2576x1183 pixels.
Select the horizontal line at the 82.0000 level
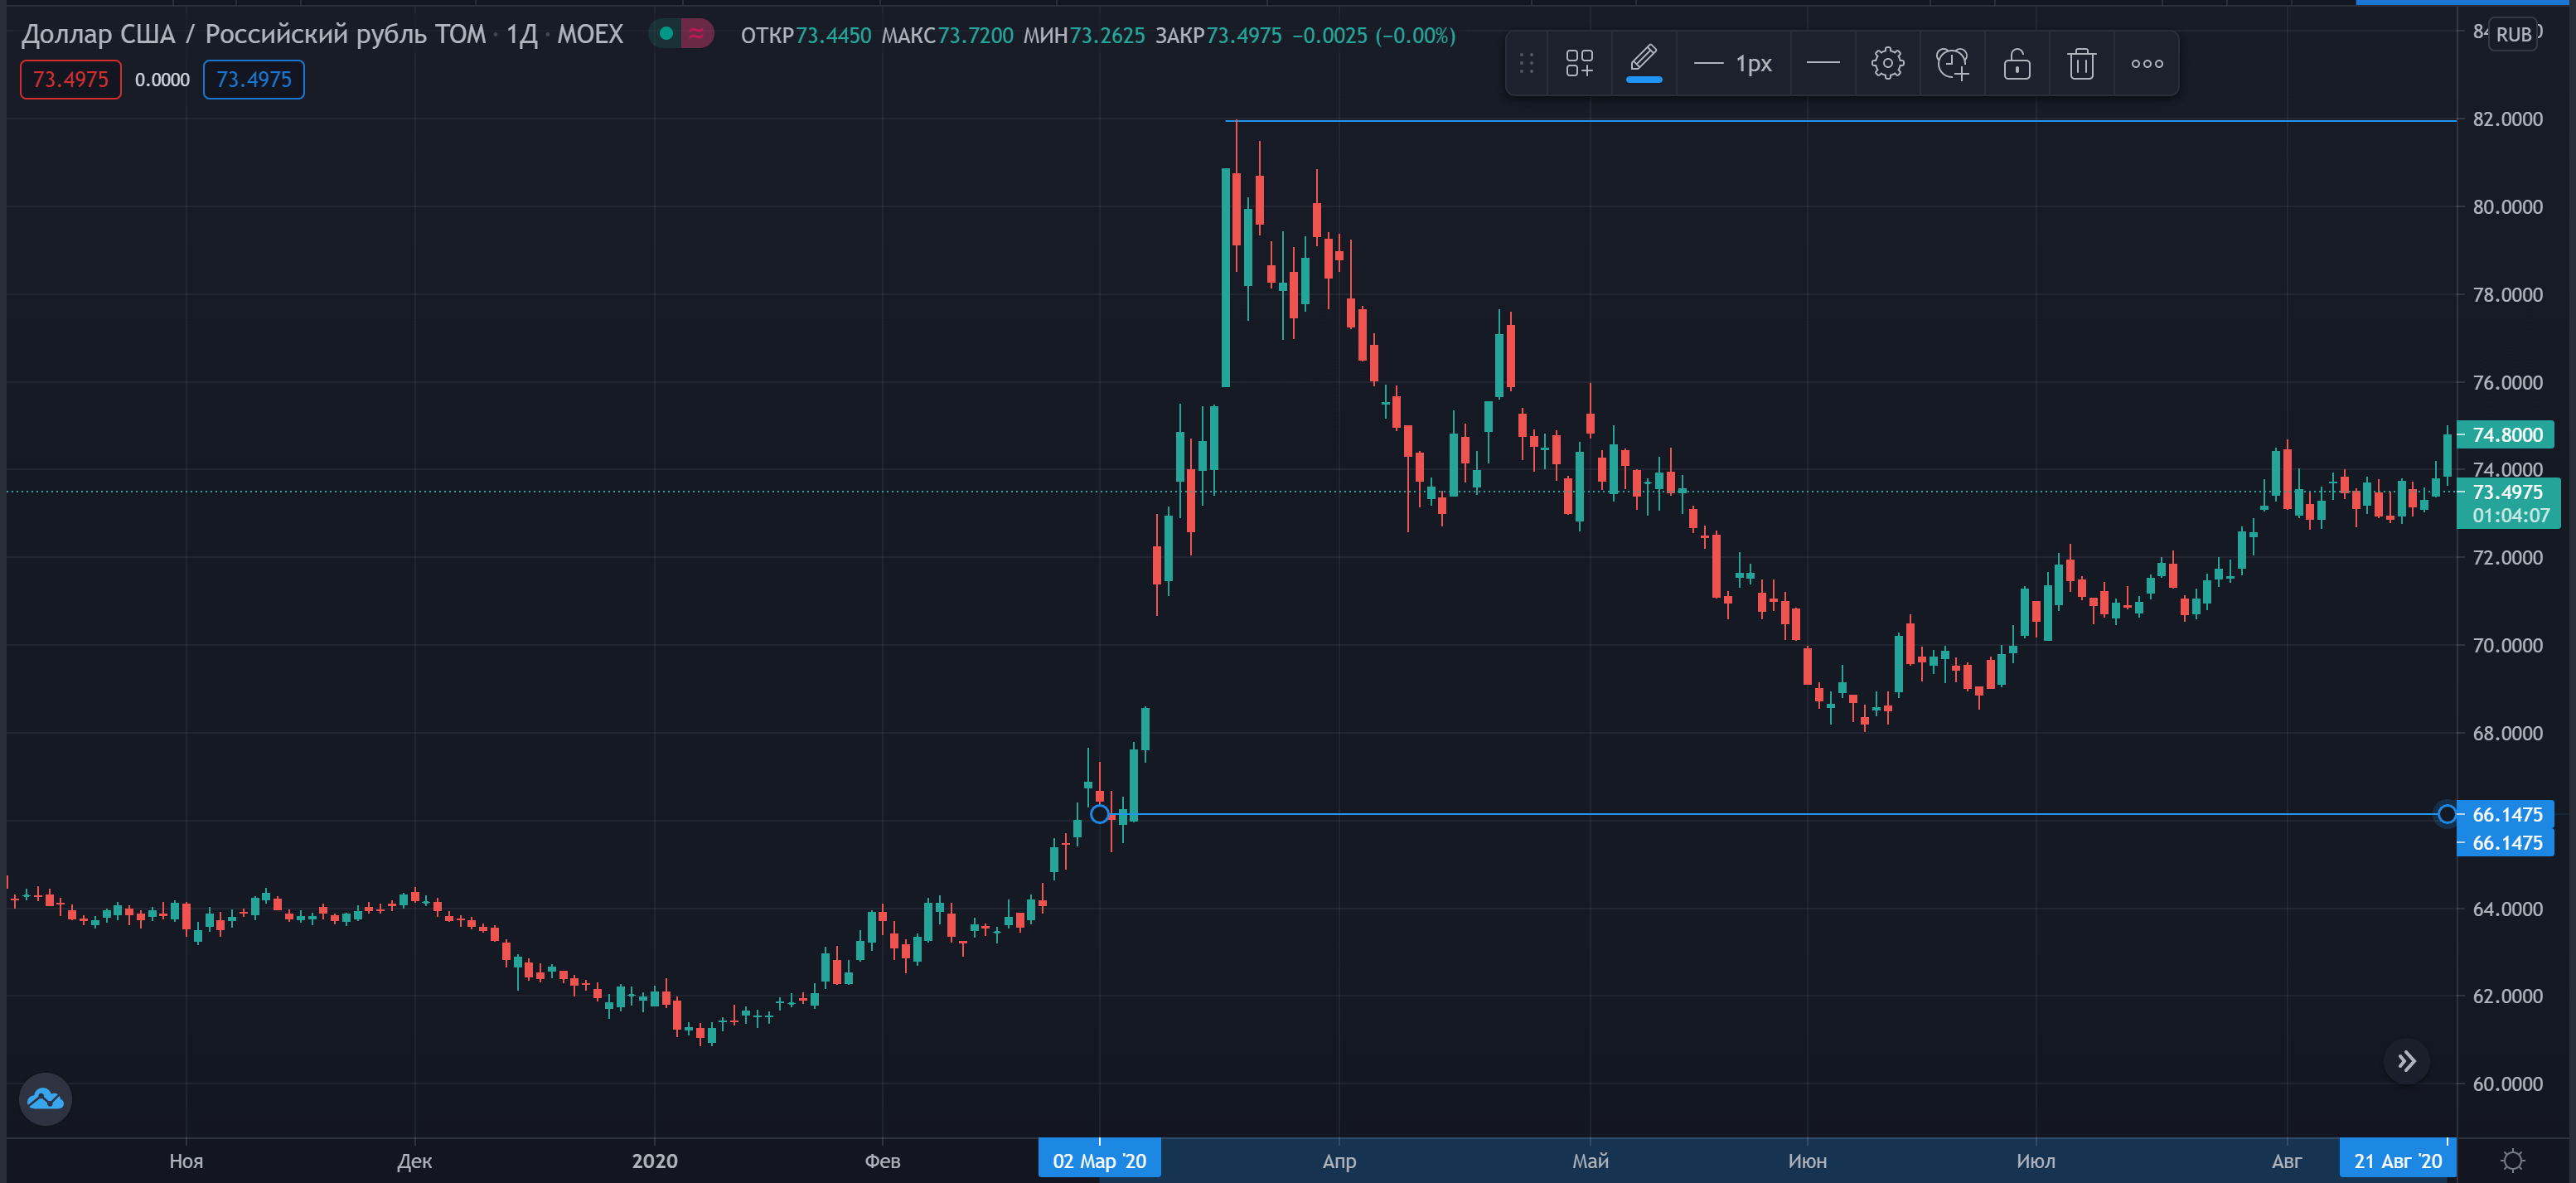(1840, 121)
